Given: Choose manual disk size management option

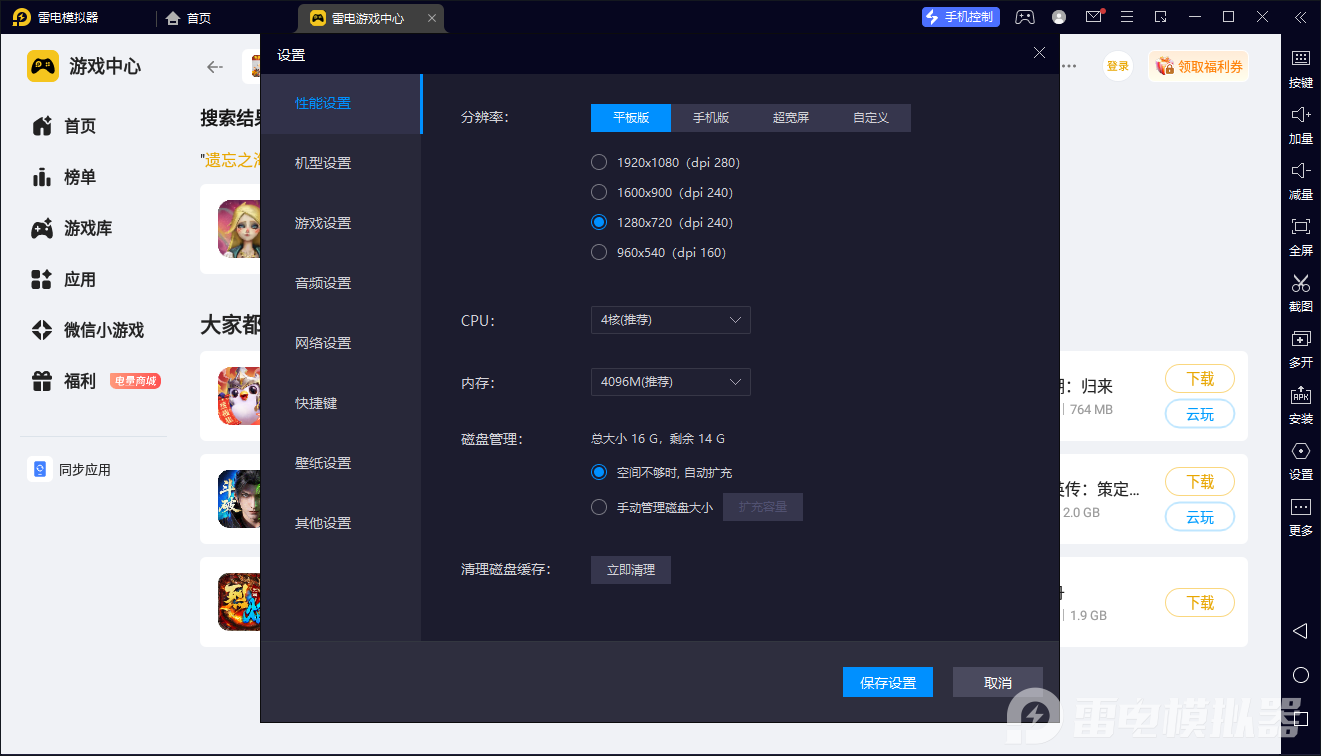Looking at the screenshot, I should point(599,507).
